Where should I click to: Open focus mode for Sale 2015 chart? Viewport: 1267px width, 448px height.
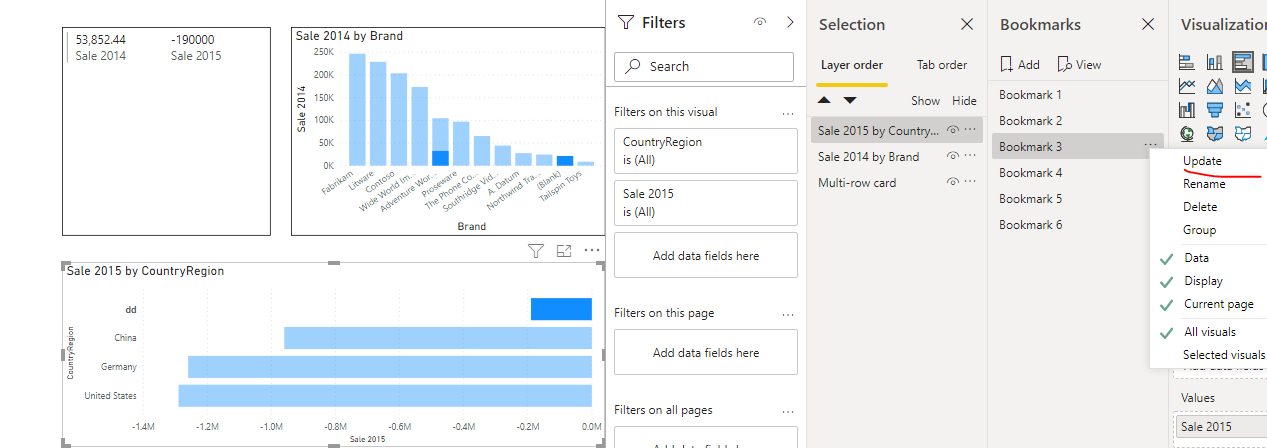(x=564, y=251)
